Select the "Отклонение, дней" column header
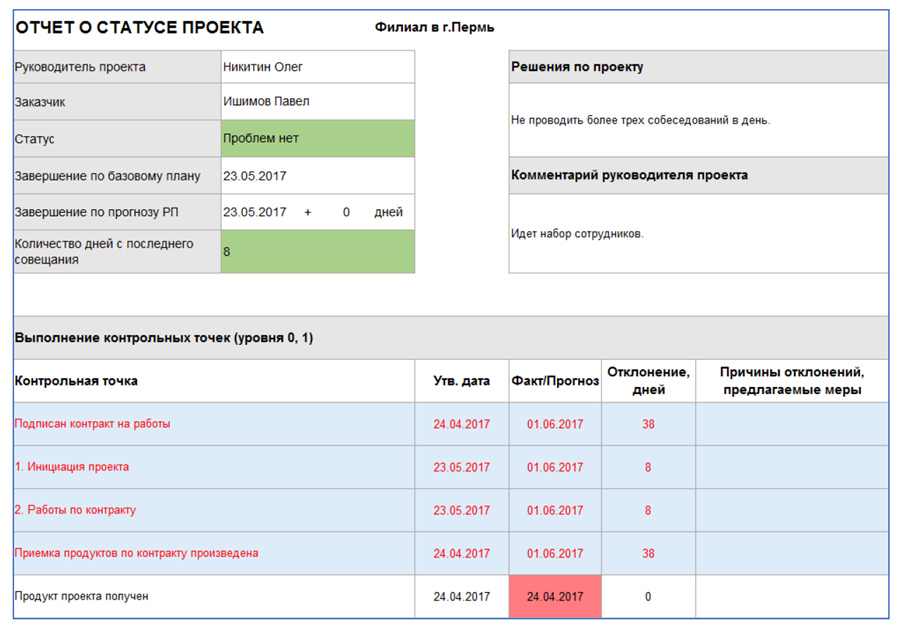 [x=648, y=381]
